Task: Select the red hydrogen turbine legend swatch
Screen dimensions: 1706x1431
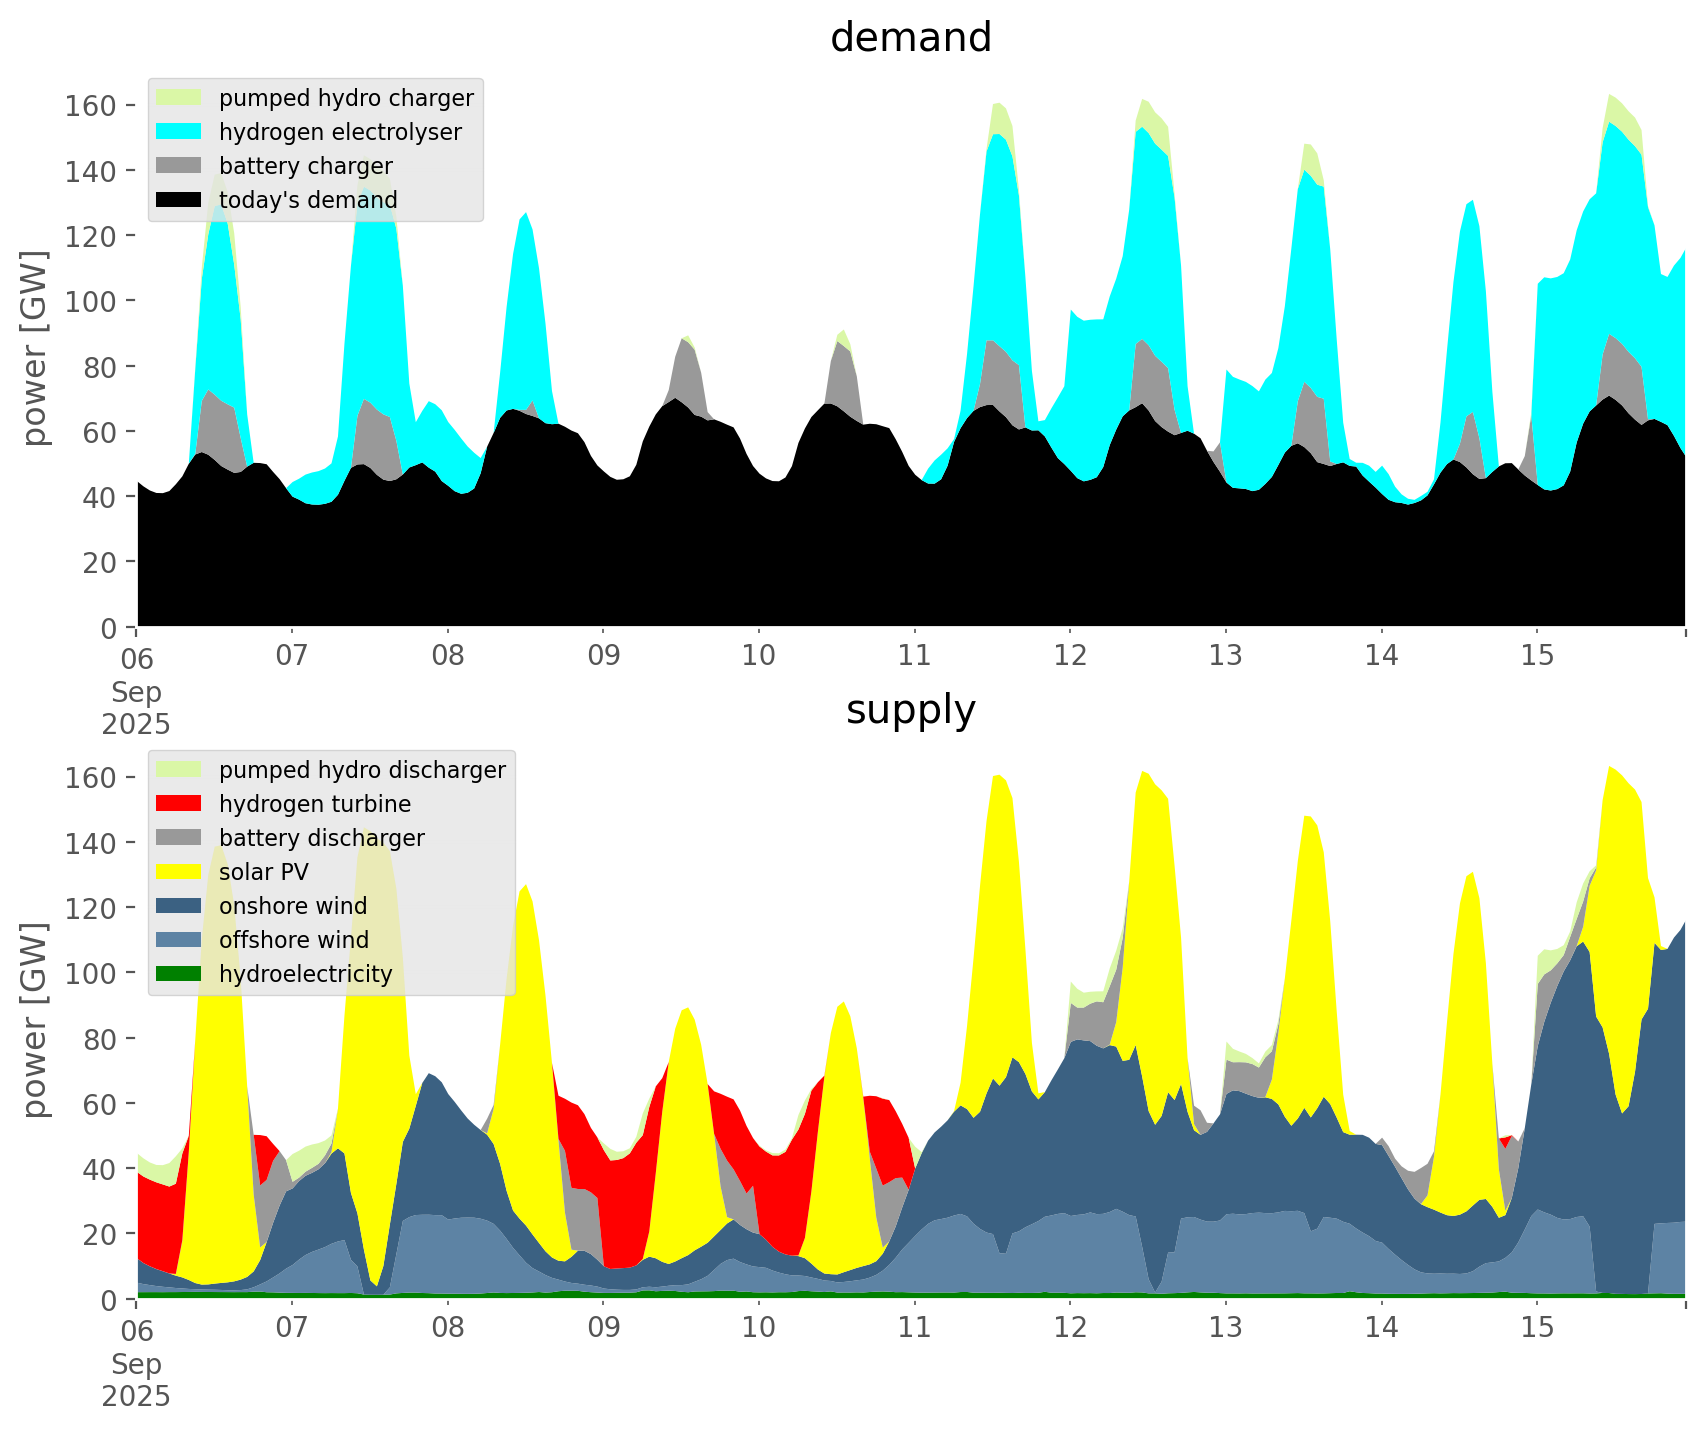Action: tap(179, 804)
